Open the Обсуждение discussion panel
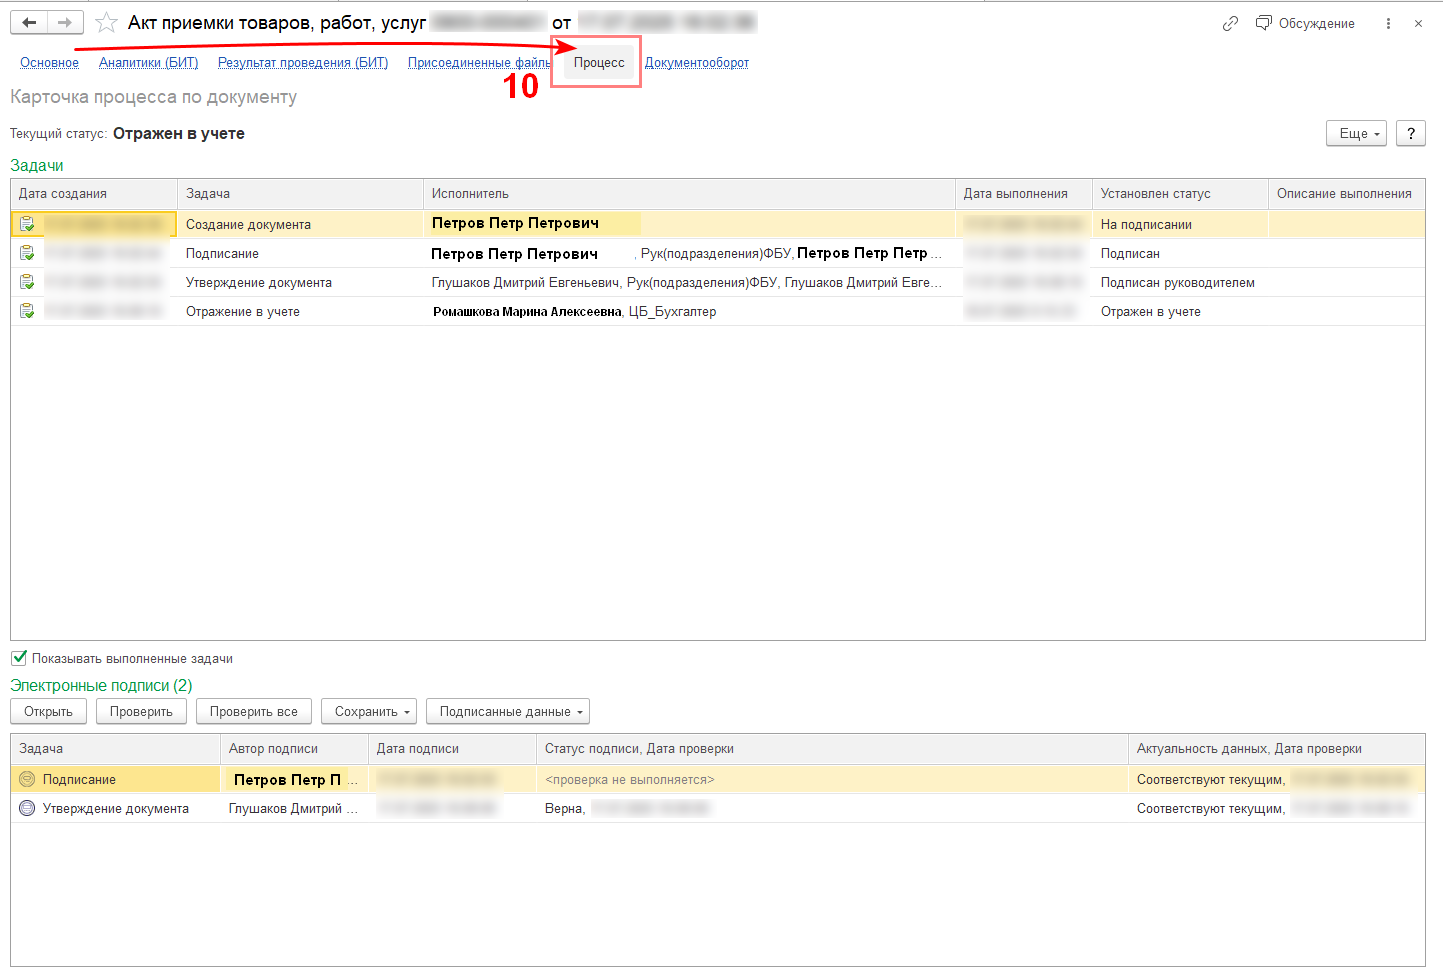Viewport: 1443px width, 976px height. [x=1305, y=23]
